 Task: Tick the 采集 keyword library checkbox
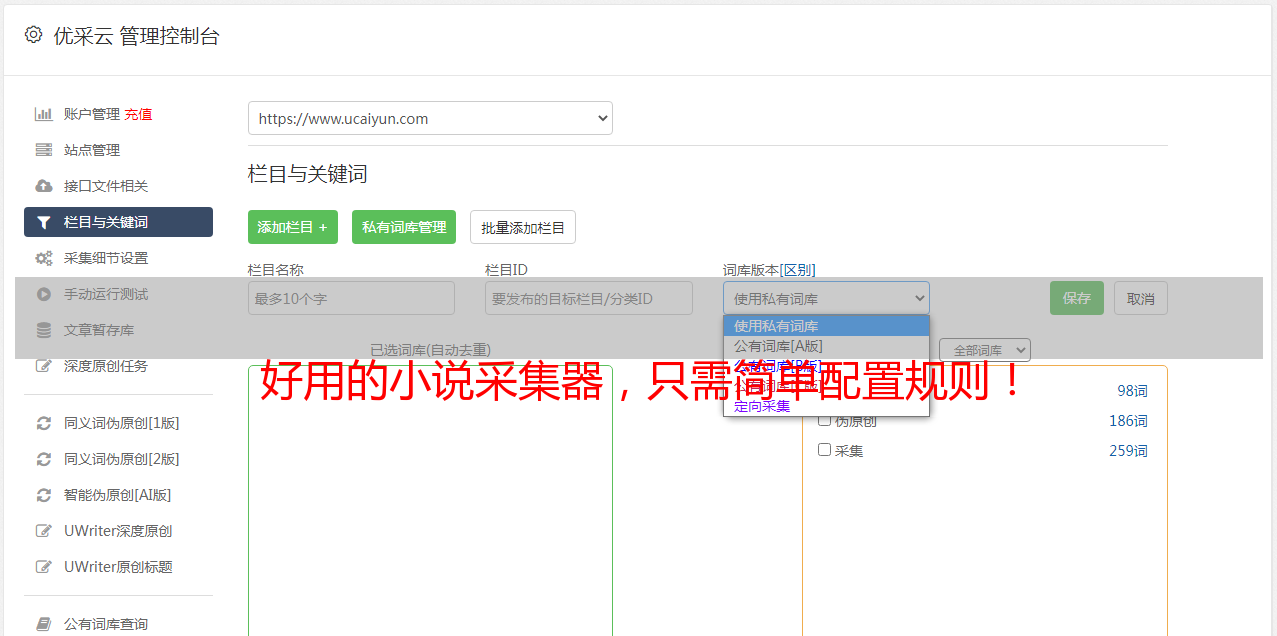pyautogui.click(x=825, y=450)
